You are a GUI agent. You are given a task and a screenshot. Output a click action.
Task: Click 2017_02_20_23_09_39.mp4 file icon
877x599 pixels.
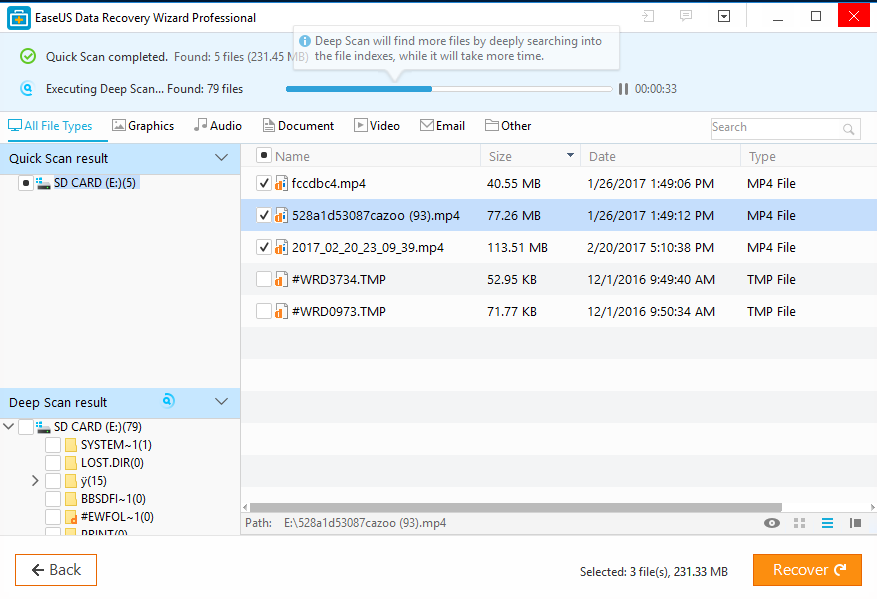(x=281, y=247)
